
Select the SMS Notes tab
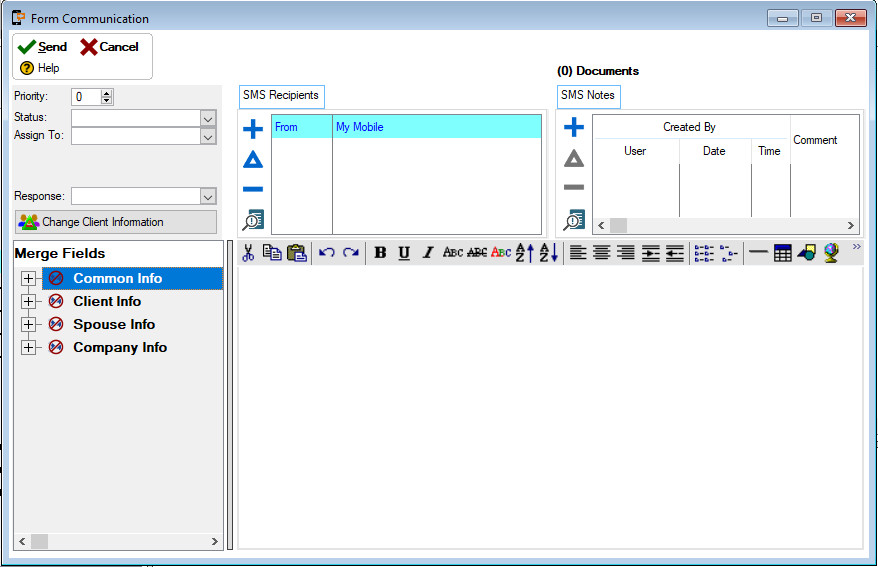[x=588, y=96]
